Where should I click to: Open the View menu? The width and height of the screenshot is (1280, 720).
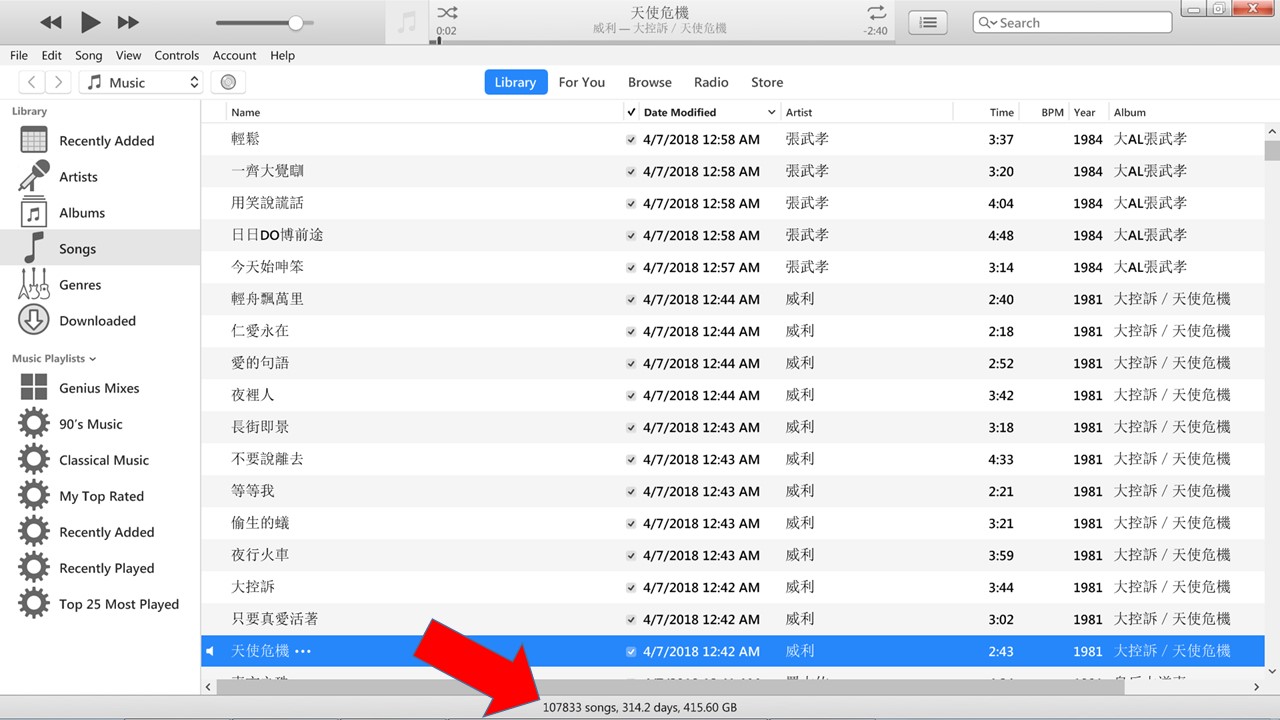click(128, 55)
